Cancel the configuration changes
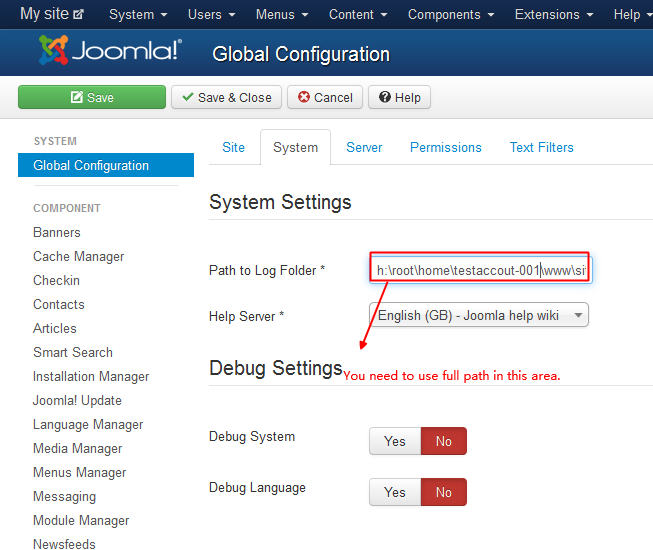The image size is (653, 550). (325, 97)
